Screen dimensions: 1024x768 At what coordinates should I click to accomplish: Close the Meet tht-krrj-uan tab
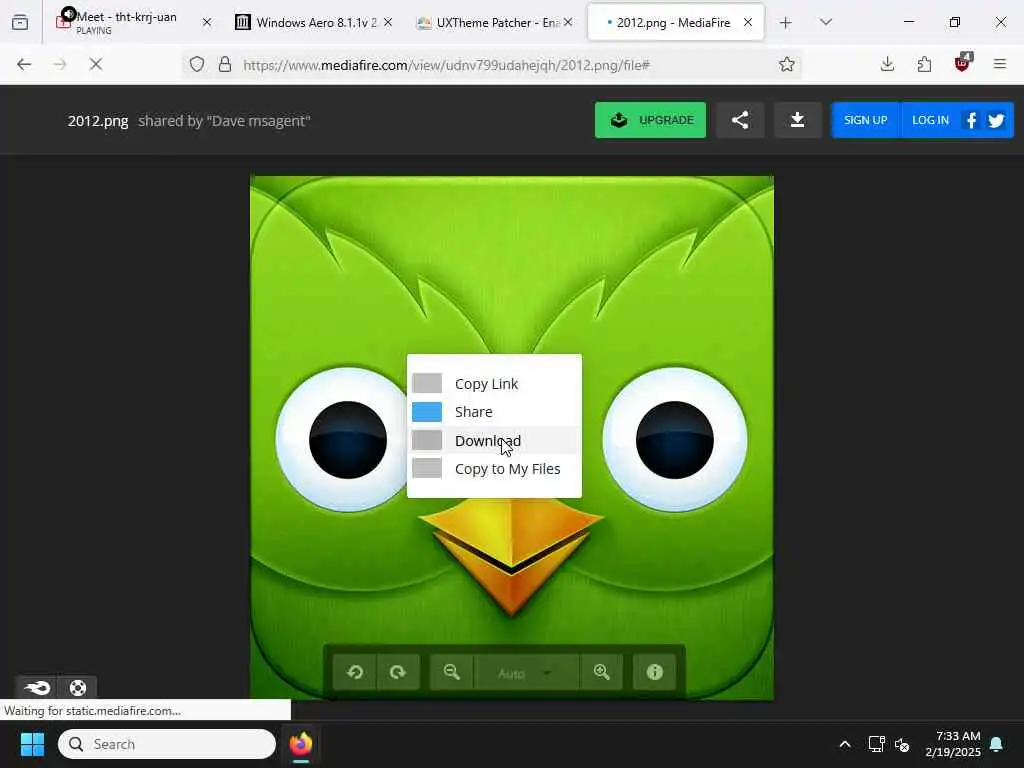pyautogui.click(x=206, y=22)
